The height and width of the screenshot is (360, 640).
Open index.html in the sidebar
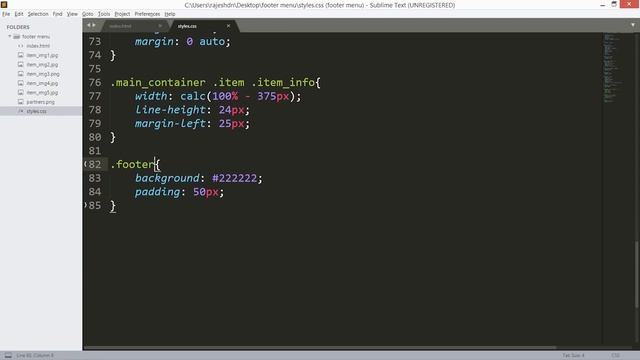pos(38,46)
